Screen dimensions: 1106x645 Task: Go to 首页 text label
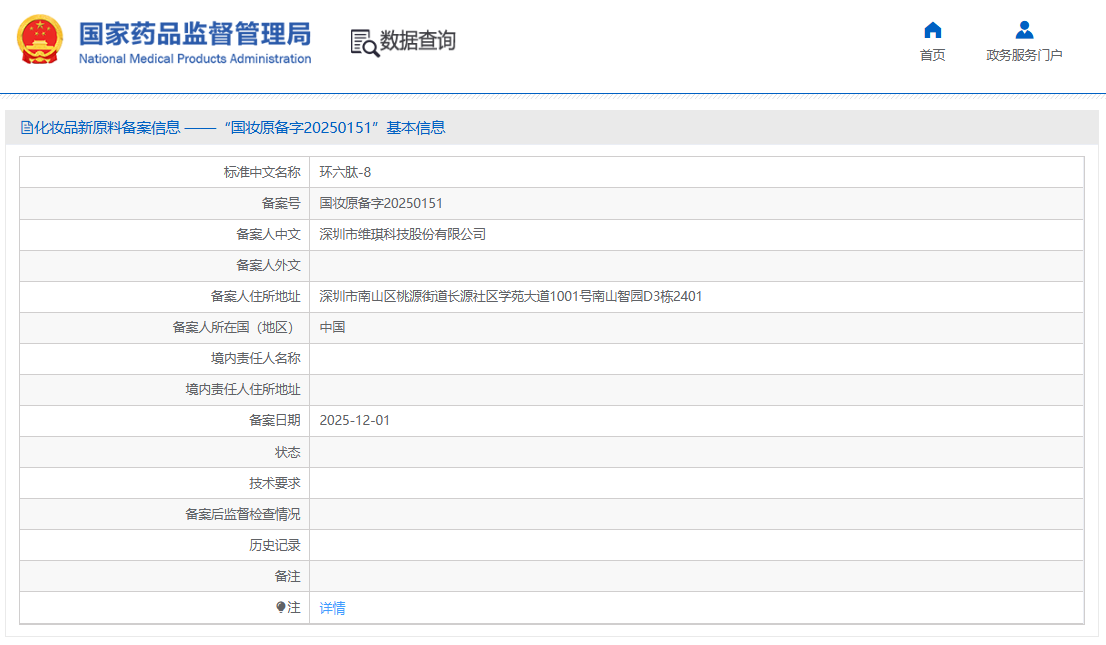coord(932,55)
